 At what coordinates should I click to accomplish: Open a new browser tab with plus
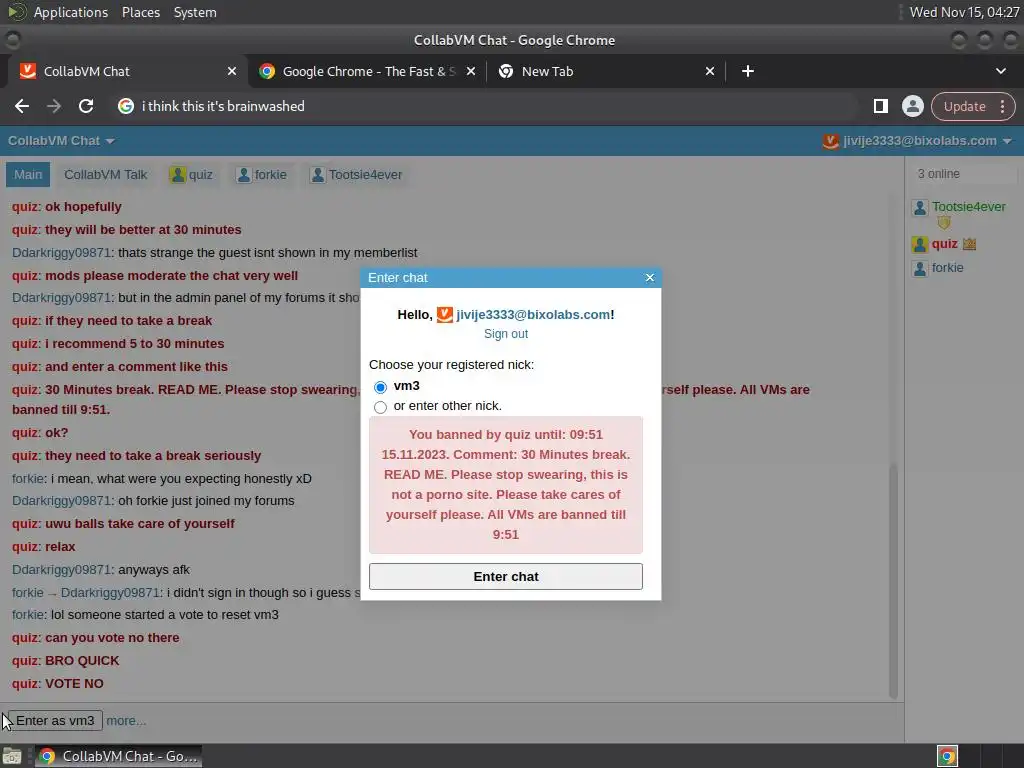coord(748,71)
